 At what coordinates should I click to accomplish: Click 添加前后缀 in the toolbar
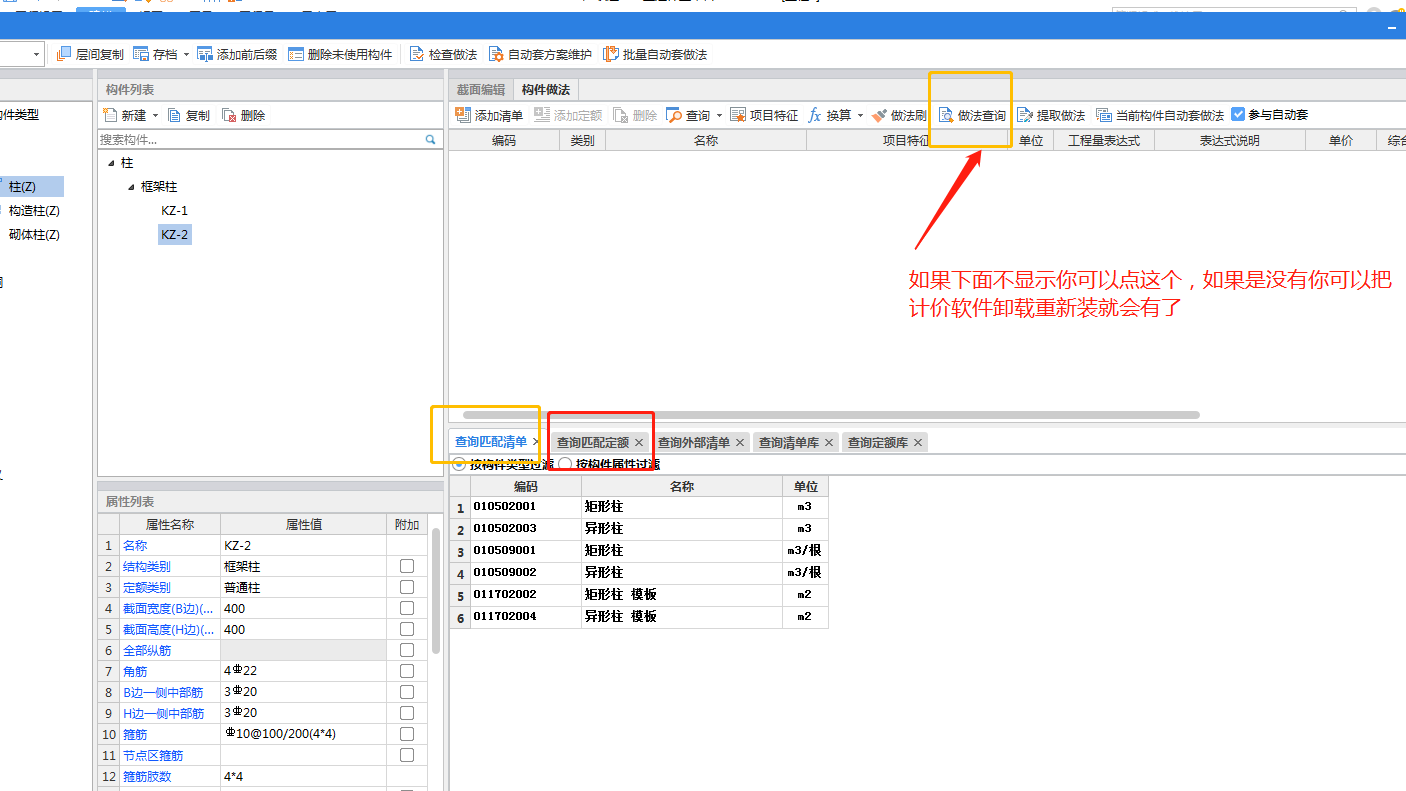click(x=237, y=54)
